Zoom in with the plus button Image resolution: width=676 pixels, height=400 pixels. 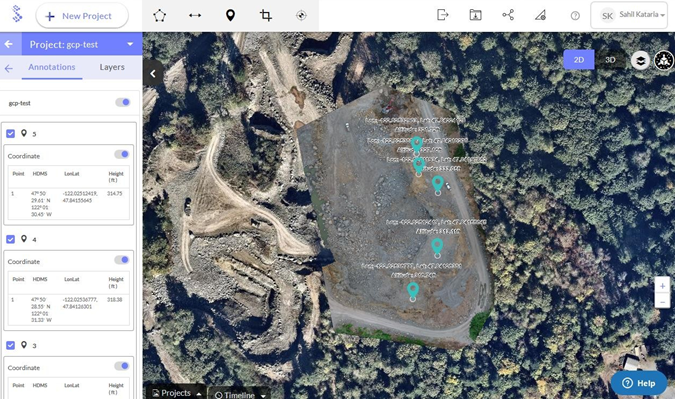point(662,286)
